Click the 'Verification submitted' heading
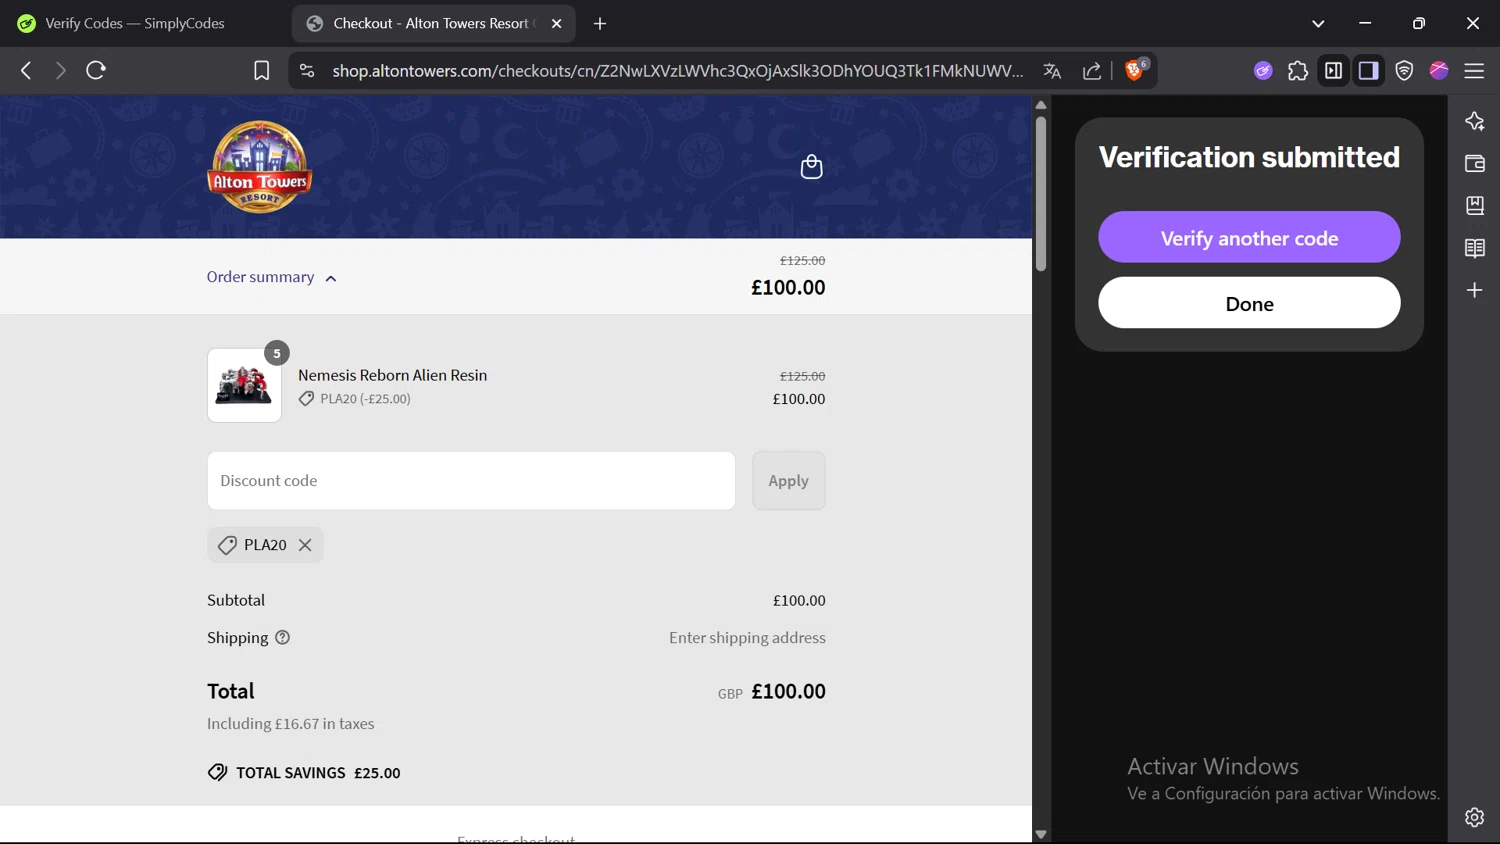Image resolution: width=1500 pixels, height=844 pixels. (1249, 157)
